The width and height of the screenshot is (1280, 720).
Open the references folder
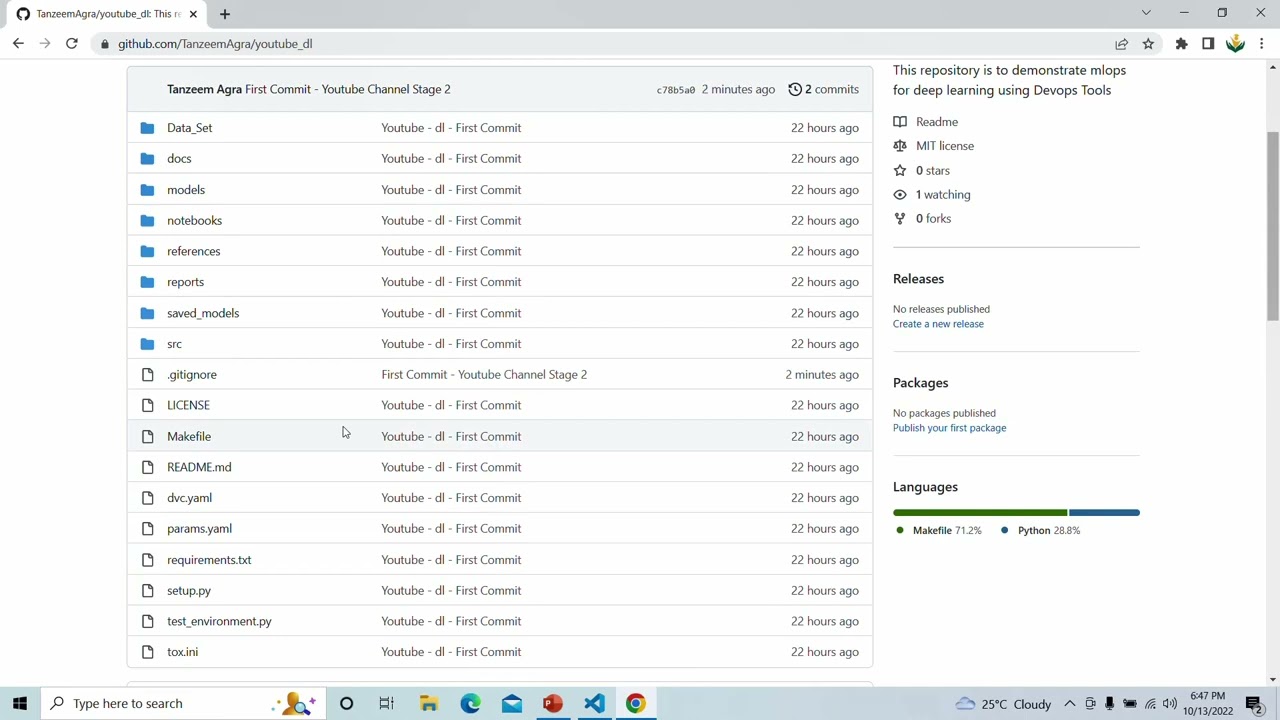193,251
